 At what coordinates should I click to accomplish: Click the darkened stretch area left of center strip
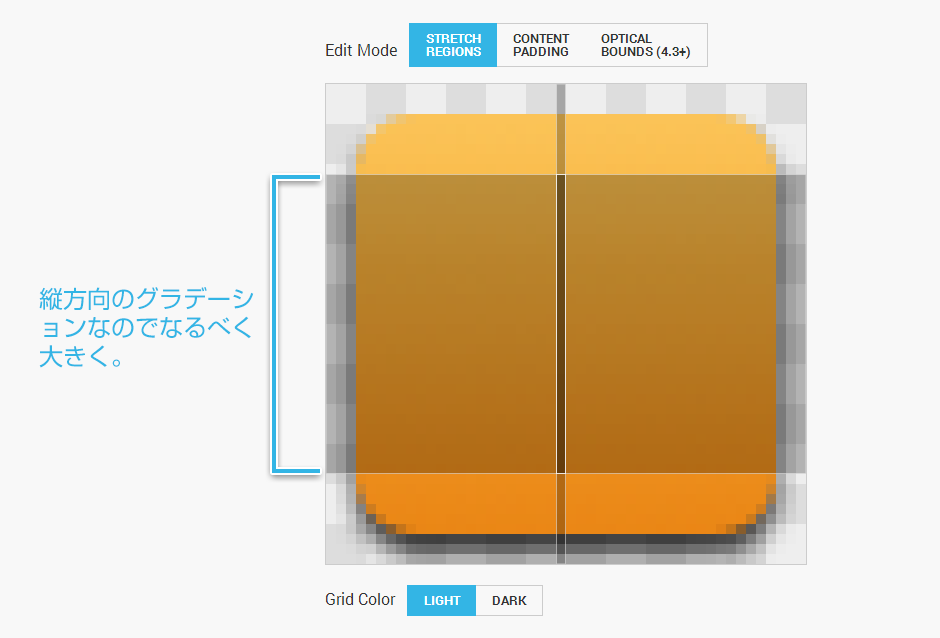click(456, 324)
